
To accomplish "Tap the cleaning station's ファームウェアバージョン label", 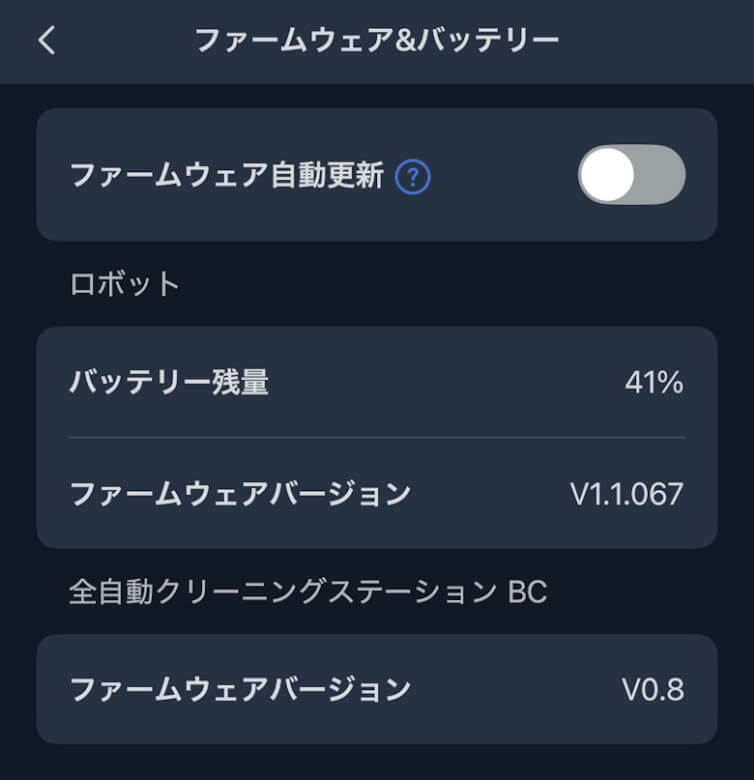I will pos(240,689).
